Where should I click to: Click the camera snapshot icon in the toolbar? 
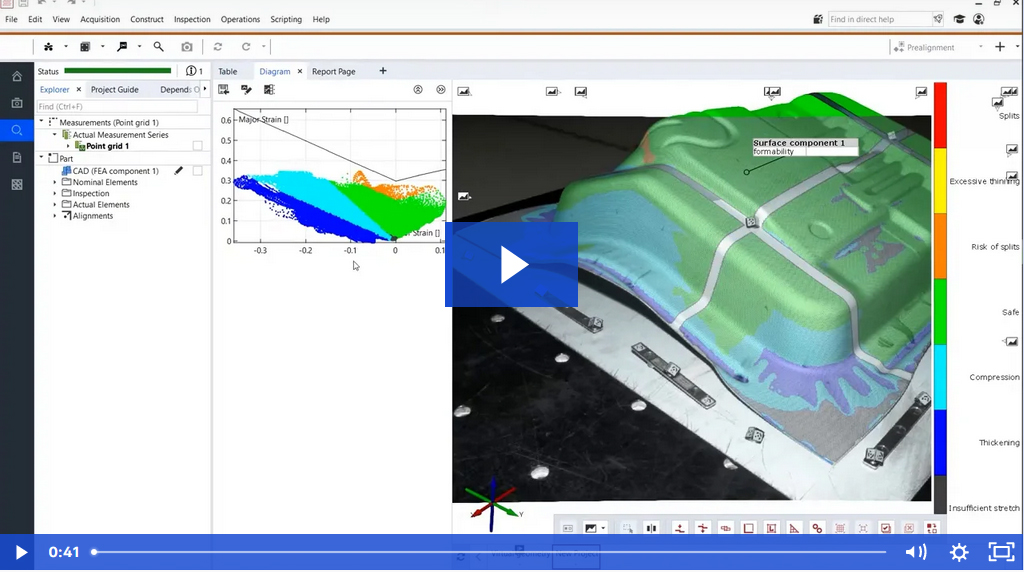187,47
